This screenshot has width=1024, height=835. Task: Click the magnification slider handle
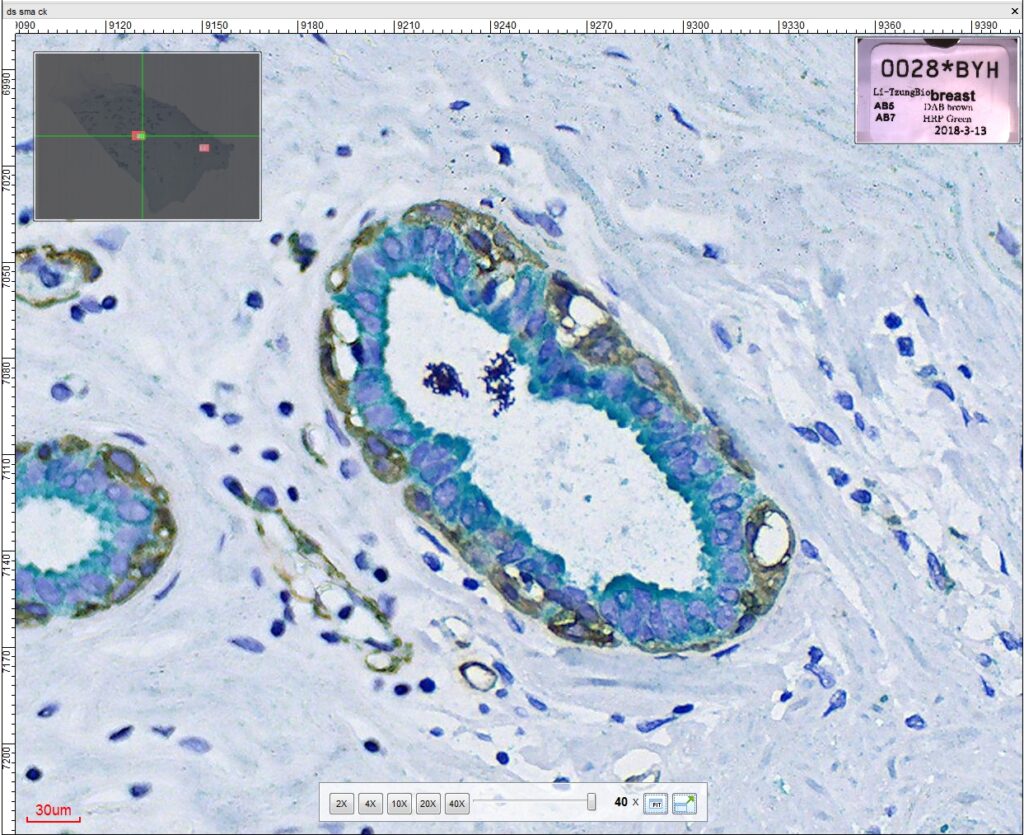point(591,802)
